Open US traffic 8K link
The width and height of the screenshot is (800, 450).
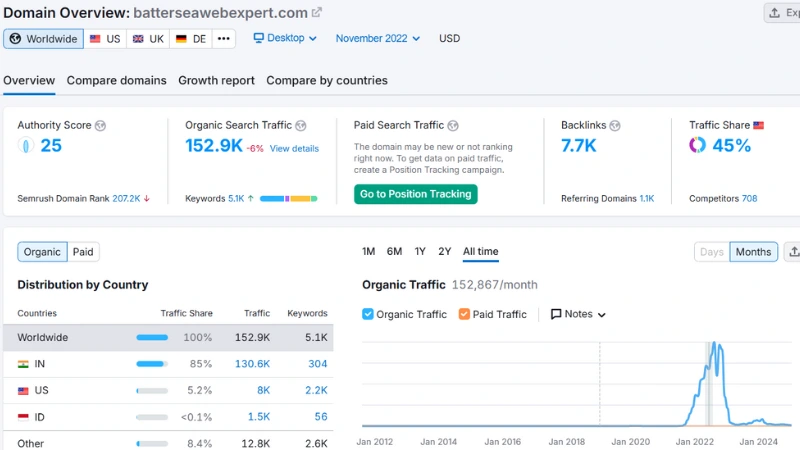click(x=263, y=391)
